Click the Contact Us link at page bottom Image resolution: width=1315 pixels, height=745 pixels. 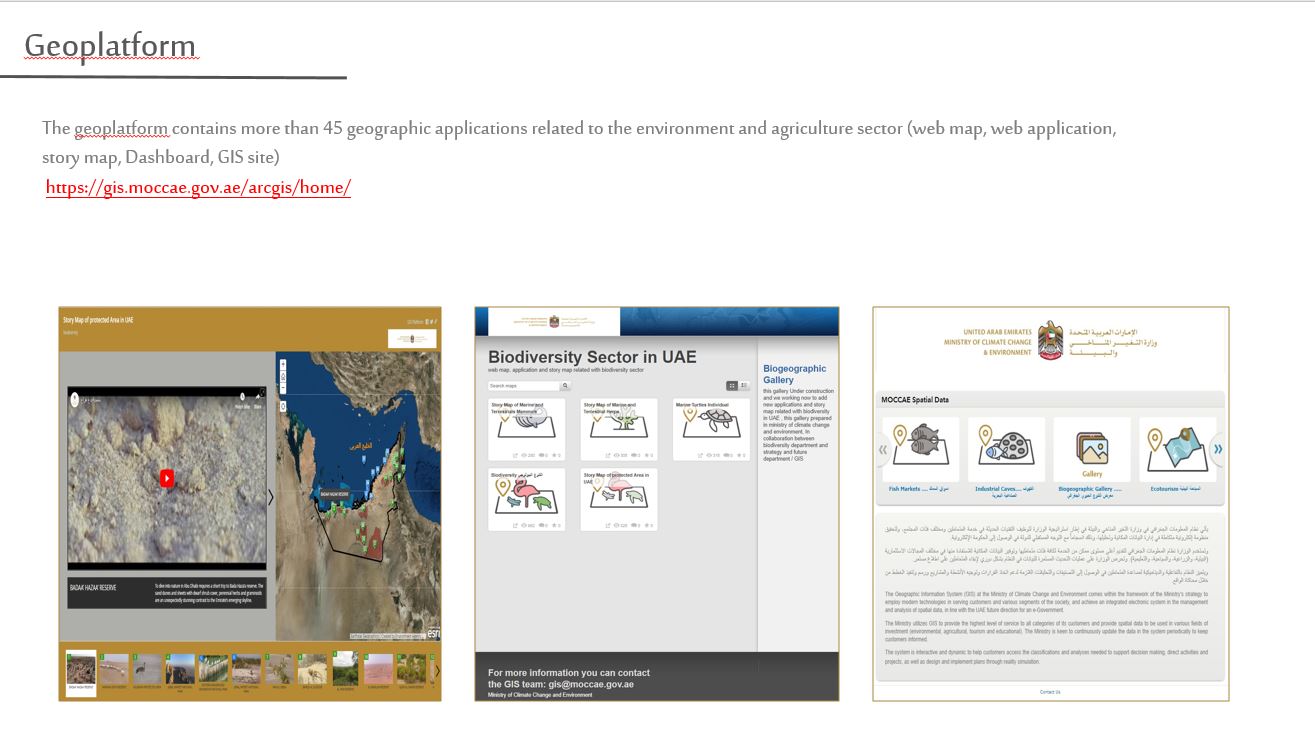click(1050, 692)
